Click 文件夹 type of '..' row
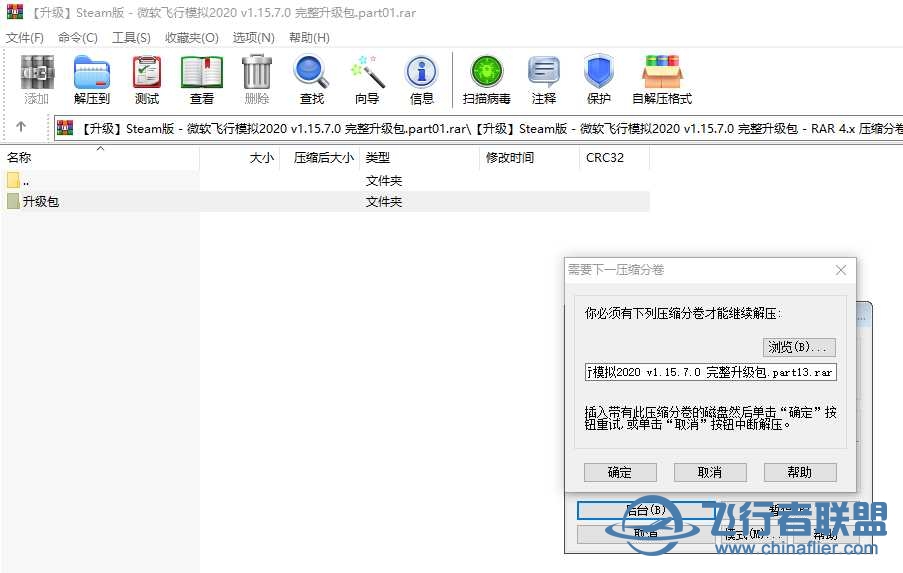The image size is (903, 573). [x=384, y=181]
